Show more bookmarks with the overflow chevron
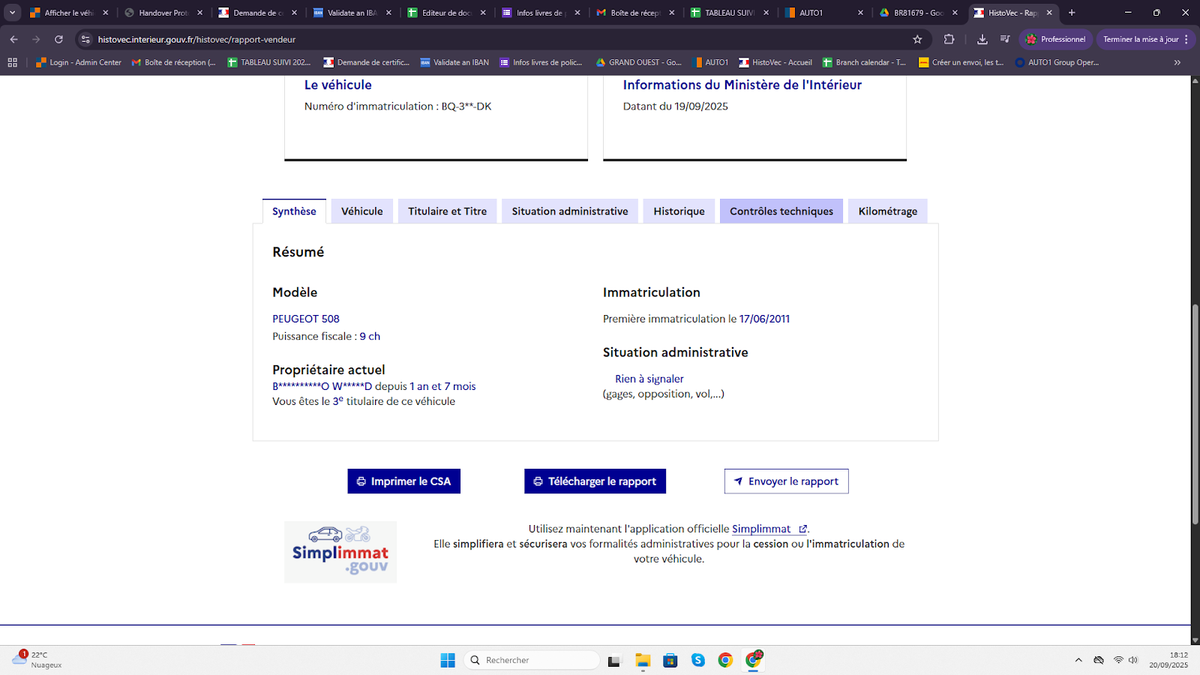1200x675 pixels. pyautogui.click(x=1176, y=62)
